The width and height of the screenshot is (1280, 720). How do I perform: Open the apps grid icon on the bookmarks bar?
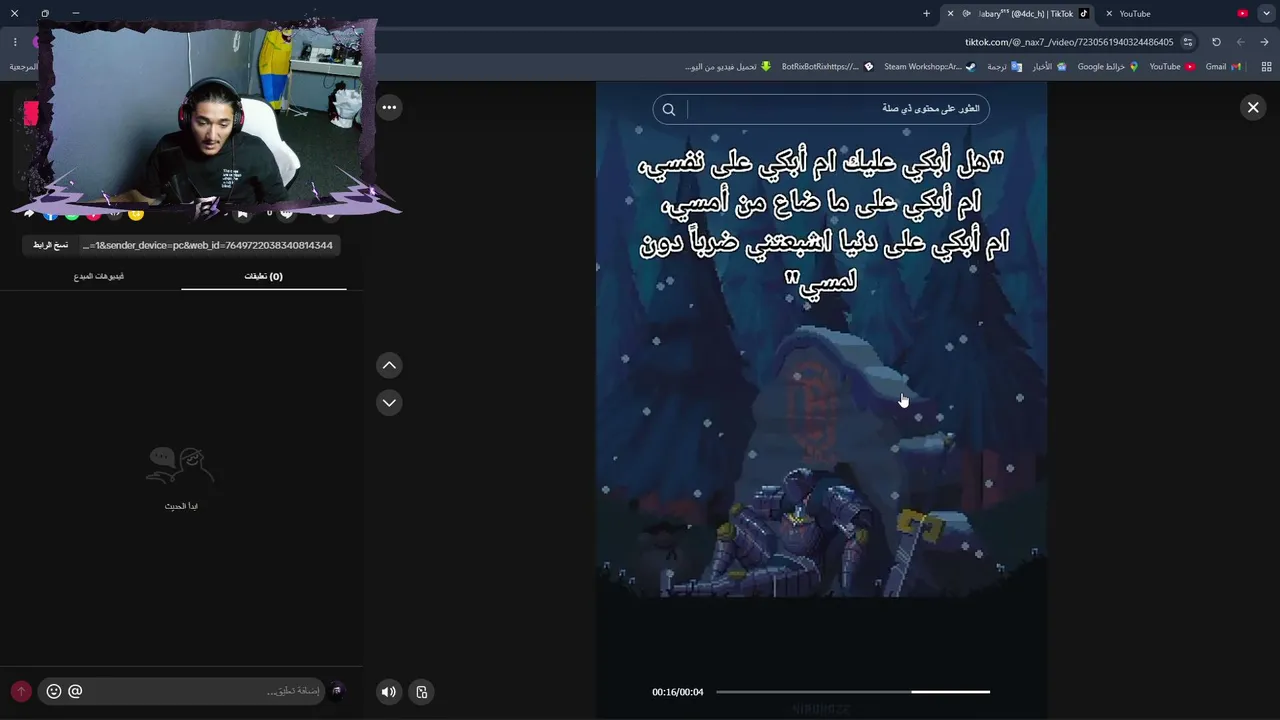coord(1267,67)
